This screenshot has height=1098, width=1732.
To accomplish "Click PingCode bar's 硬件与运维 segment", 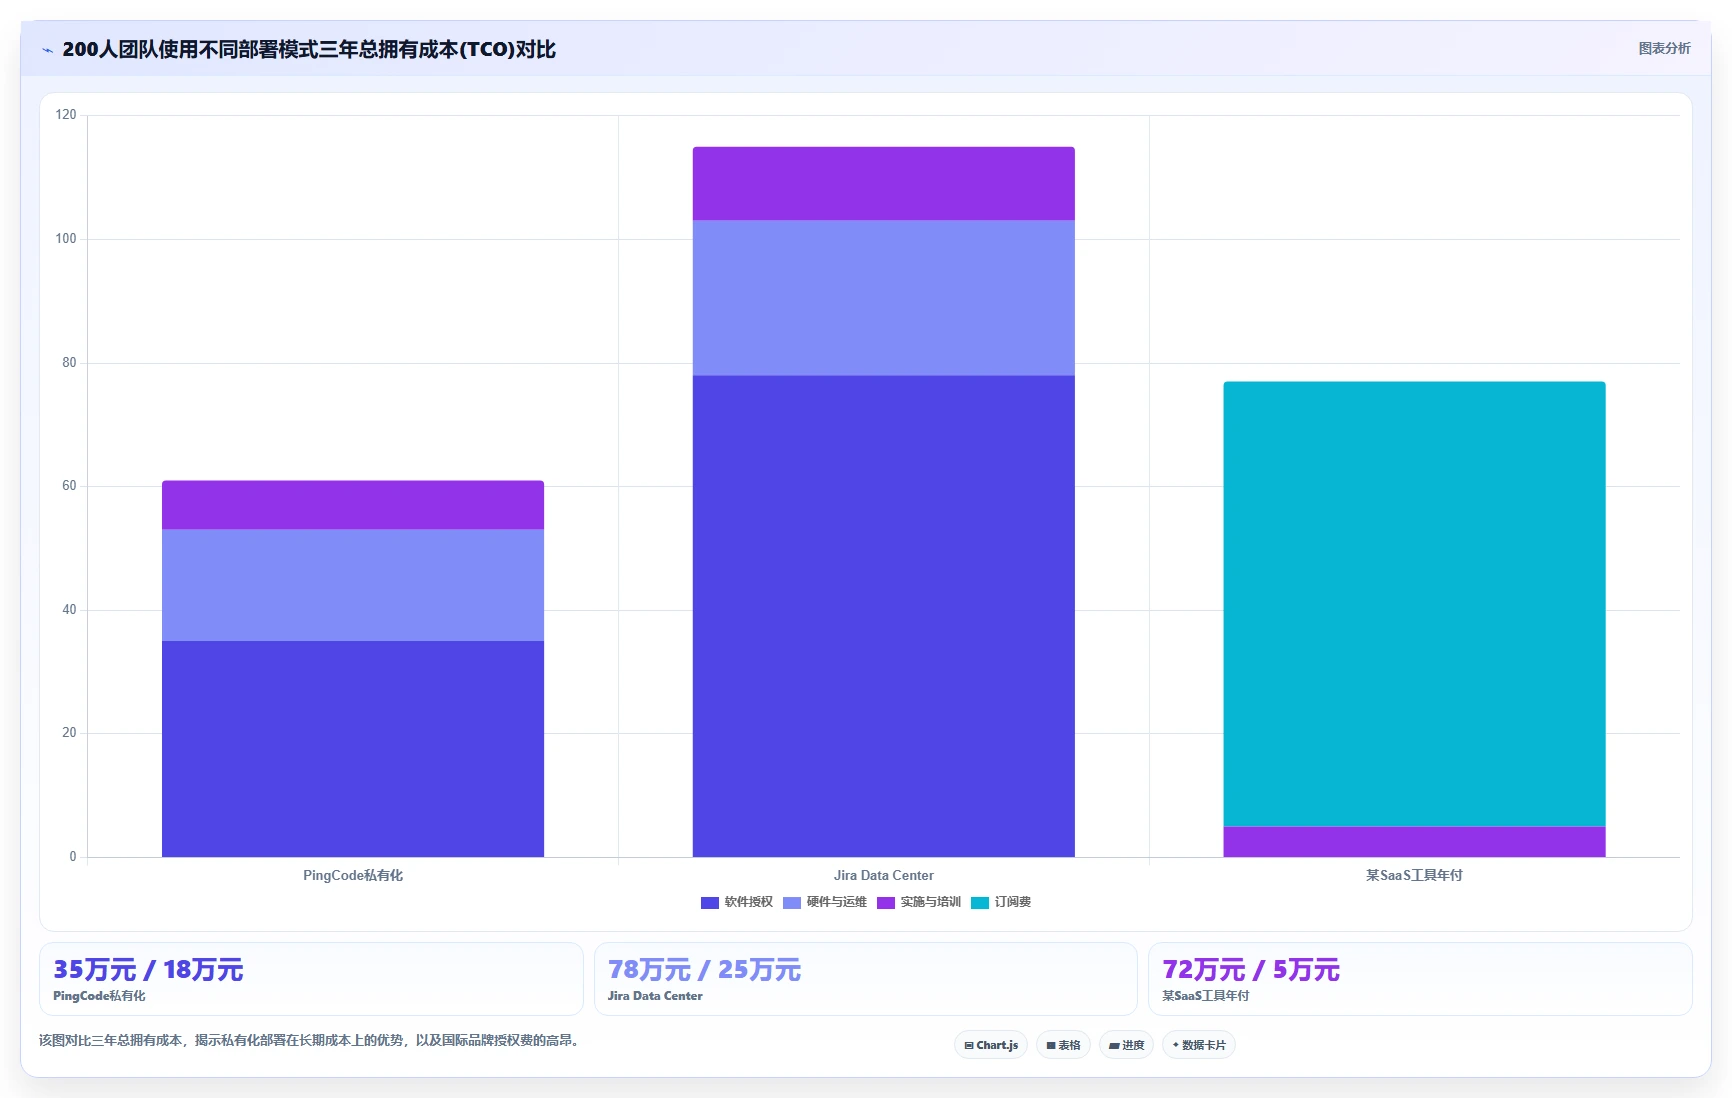I will point(353,585).
